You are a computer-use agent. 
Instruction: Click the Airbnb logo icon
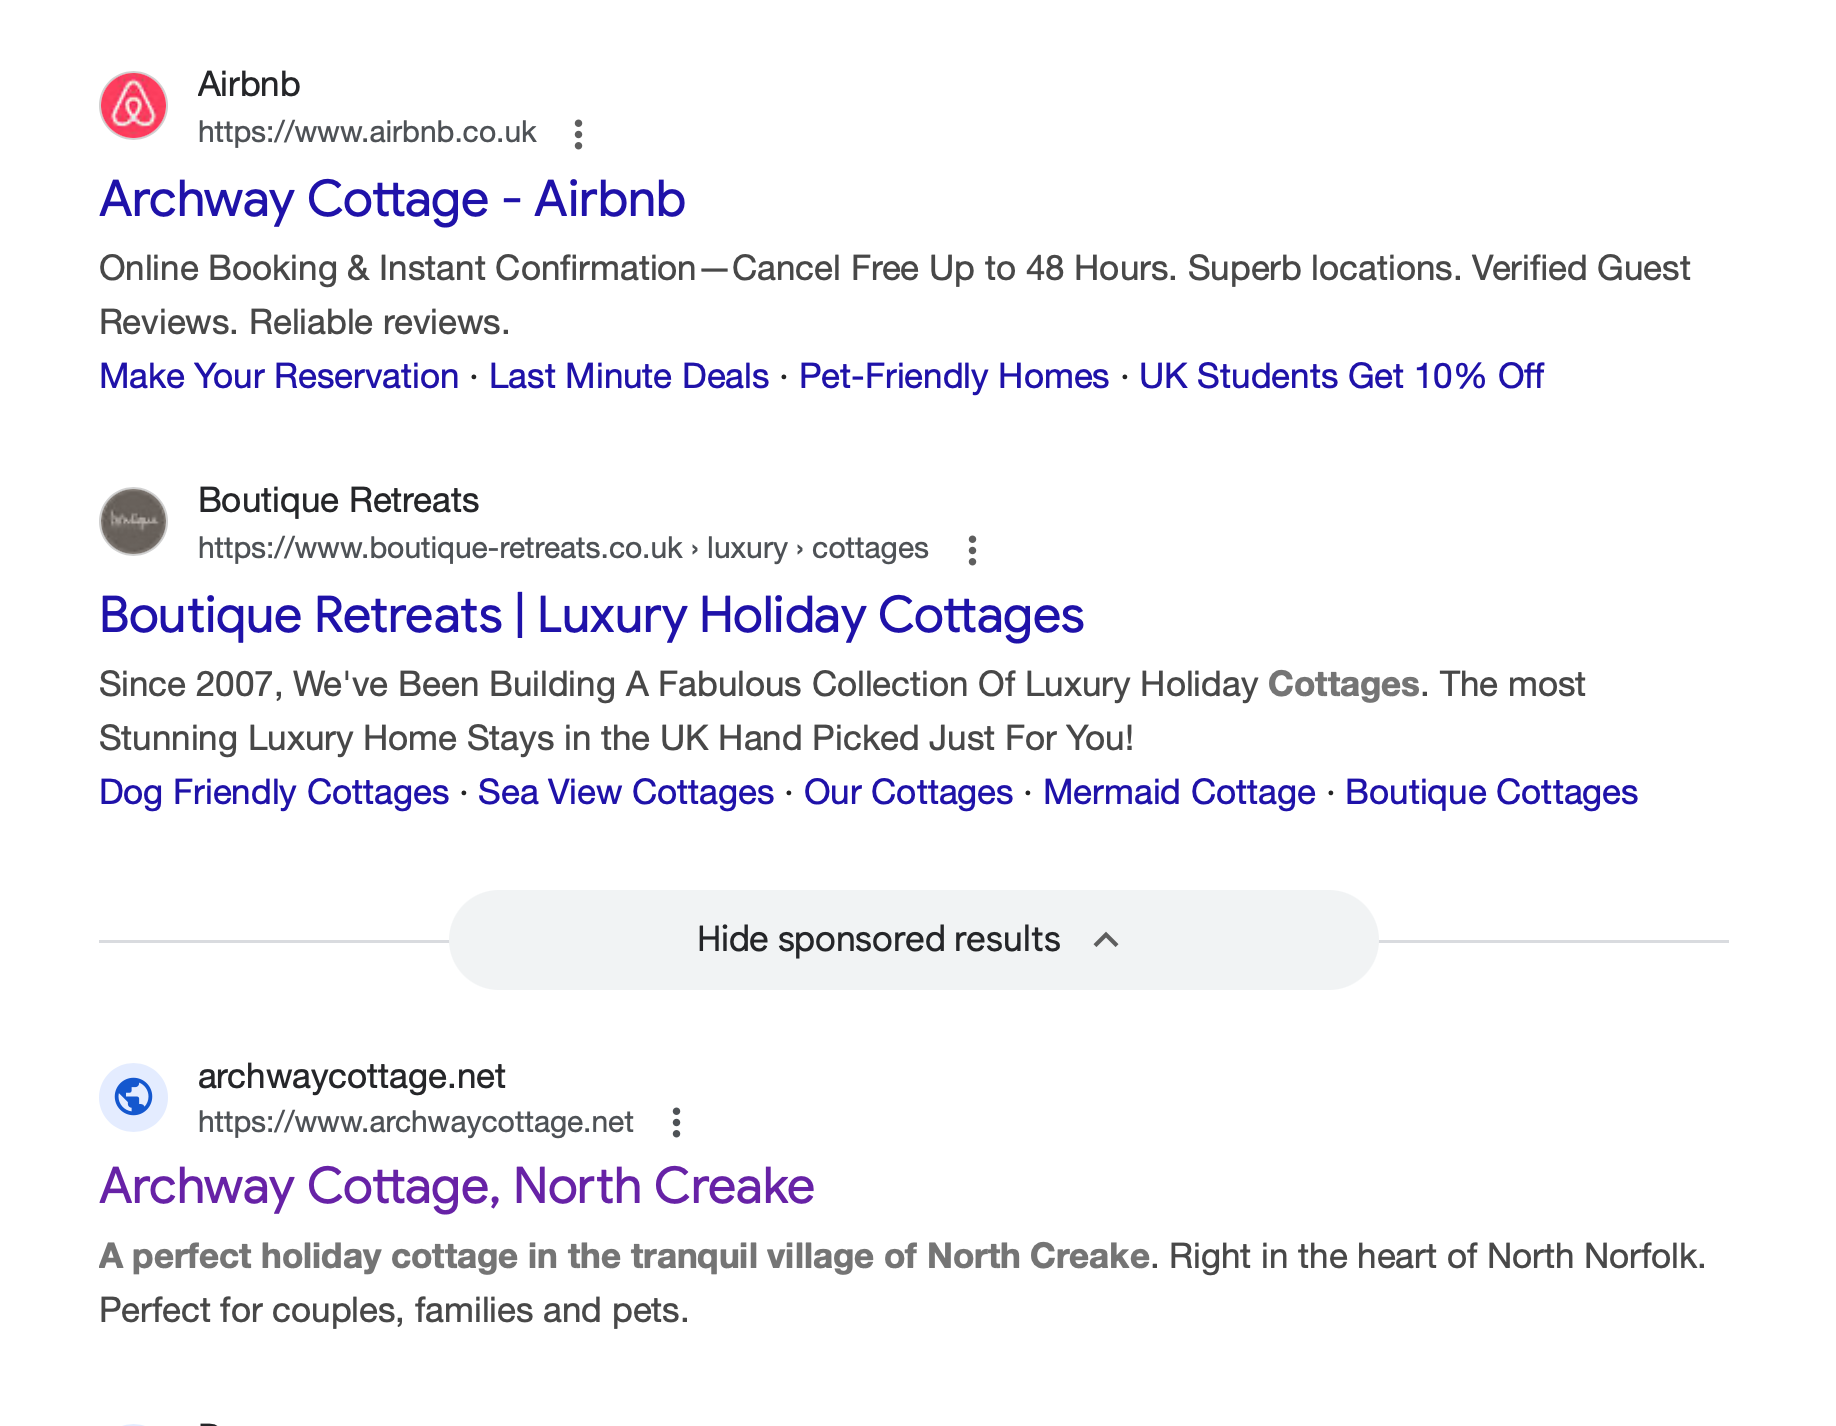click(133, 106)
